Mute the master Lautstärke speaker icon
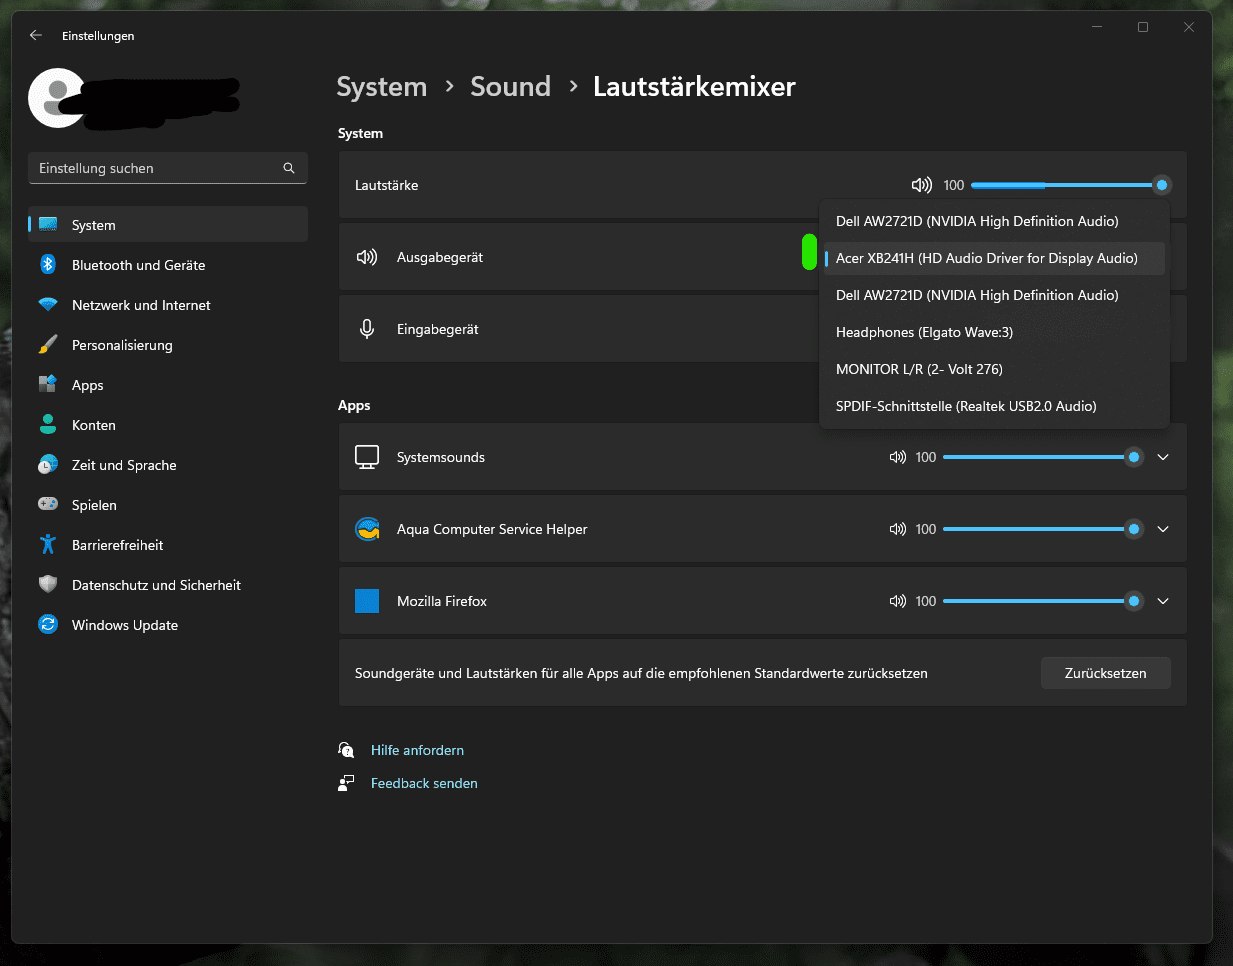The height and width of the screenshot is (966, 1233). pyautogui.click(x=921, y=185)
